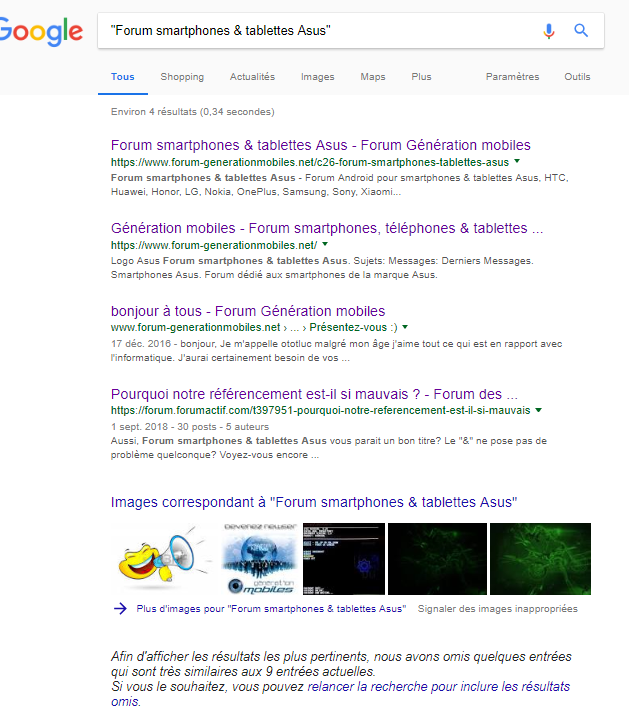Screen dimensions: 629x725
Task: Open the Outils options
Action: coord(577,77)
